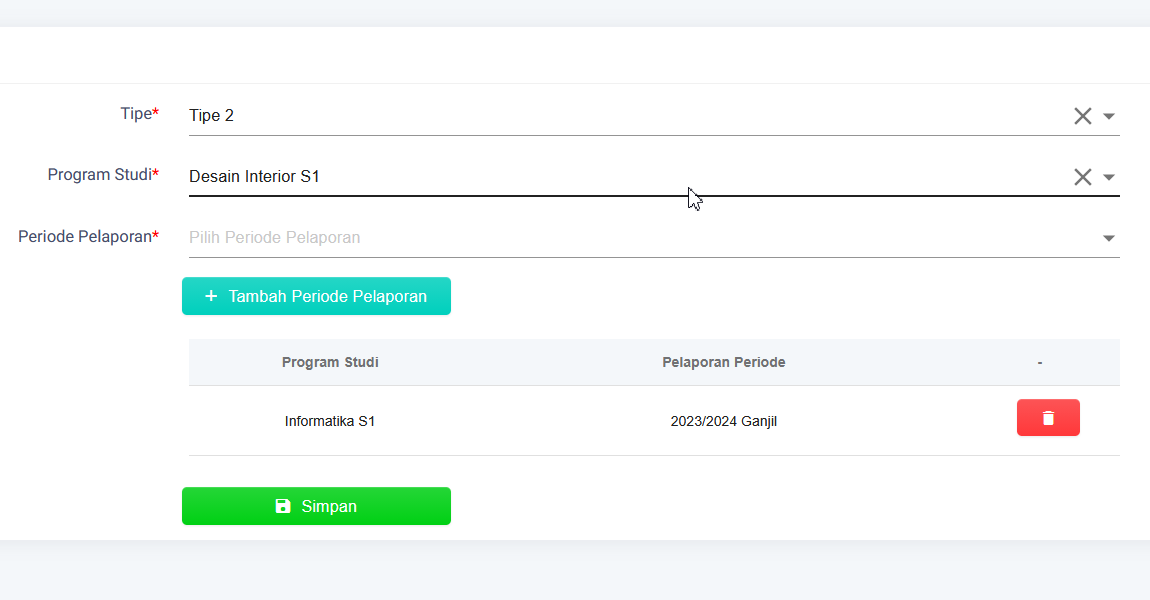Click the Program Studi form label
Image resolution: width=1150 pixels, height=600 pixels.
coord(103,175)
